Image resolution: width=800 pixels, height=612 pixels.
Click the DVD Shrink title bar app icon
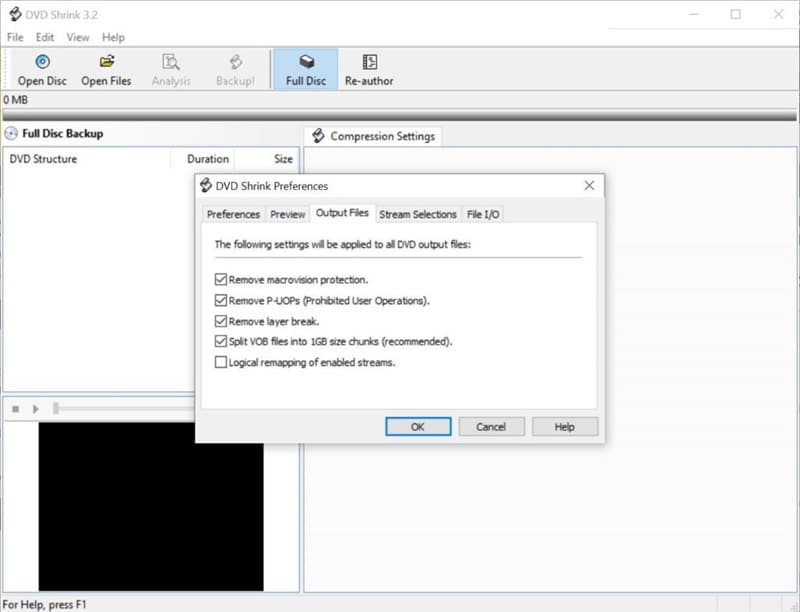coord(15,14)
